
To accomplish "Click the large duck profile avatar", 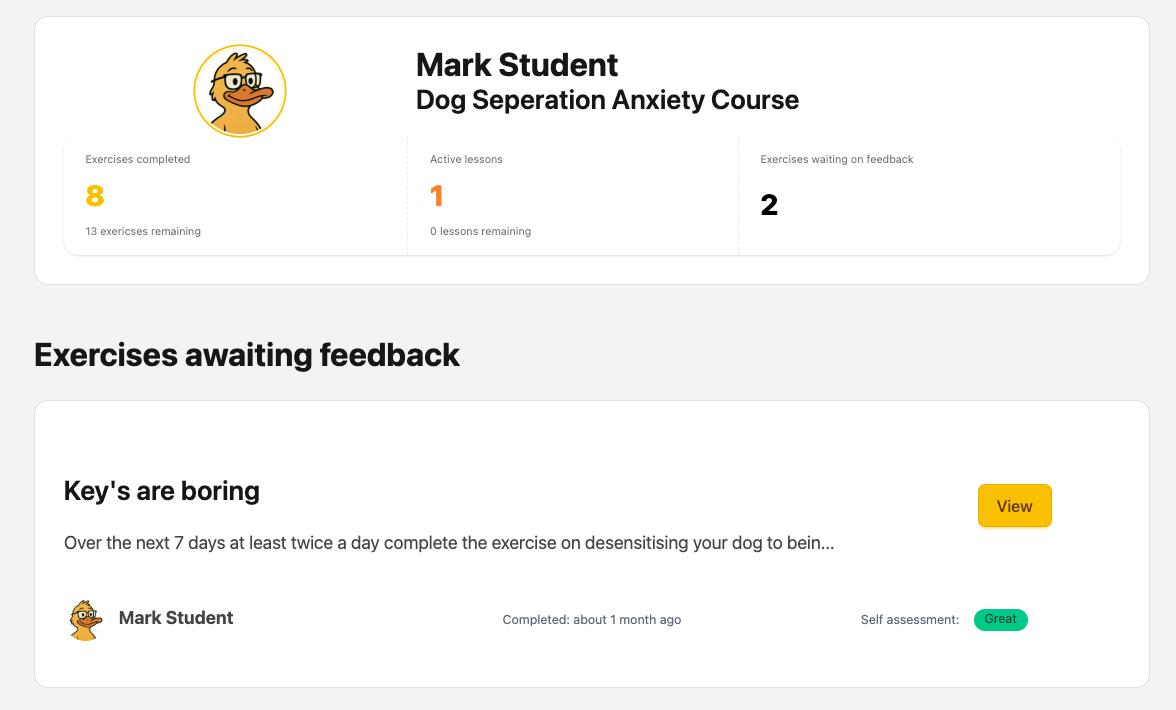I will [x=240, y=91].
